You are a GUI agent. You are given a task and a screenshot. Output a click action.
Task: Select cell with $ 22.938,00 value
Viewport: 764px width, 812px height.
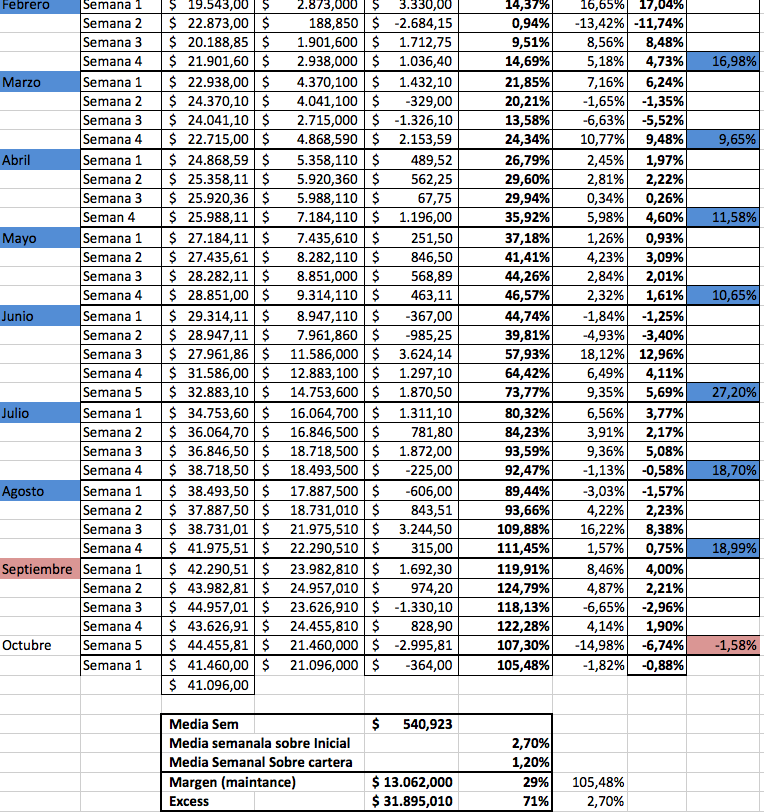[x=208, y=82]
